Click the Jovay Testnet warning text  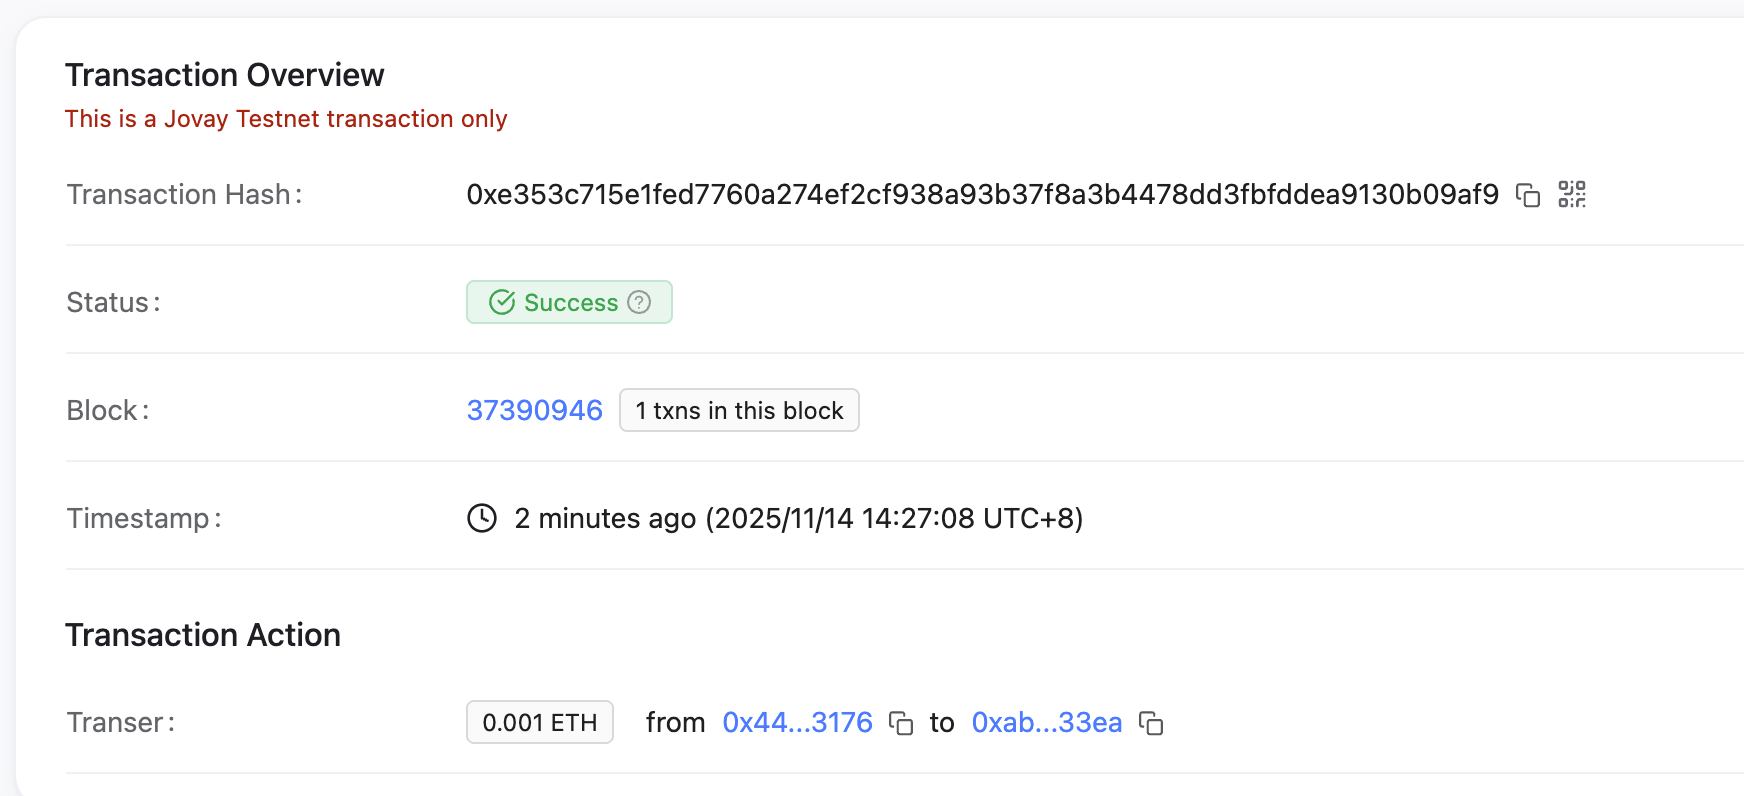click(x=287, y=118)
